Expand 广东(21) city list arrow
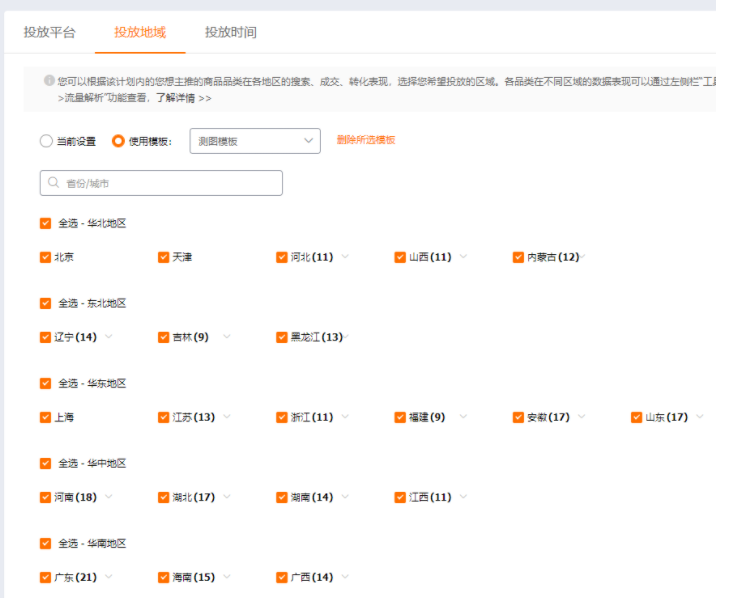Viewport: 732px width, 598px height. click(x=109, y=577)
